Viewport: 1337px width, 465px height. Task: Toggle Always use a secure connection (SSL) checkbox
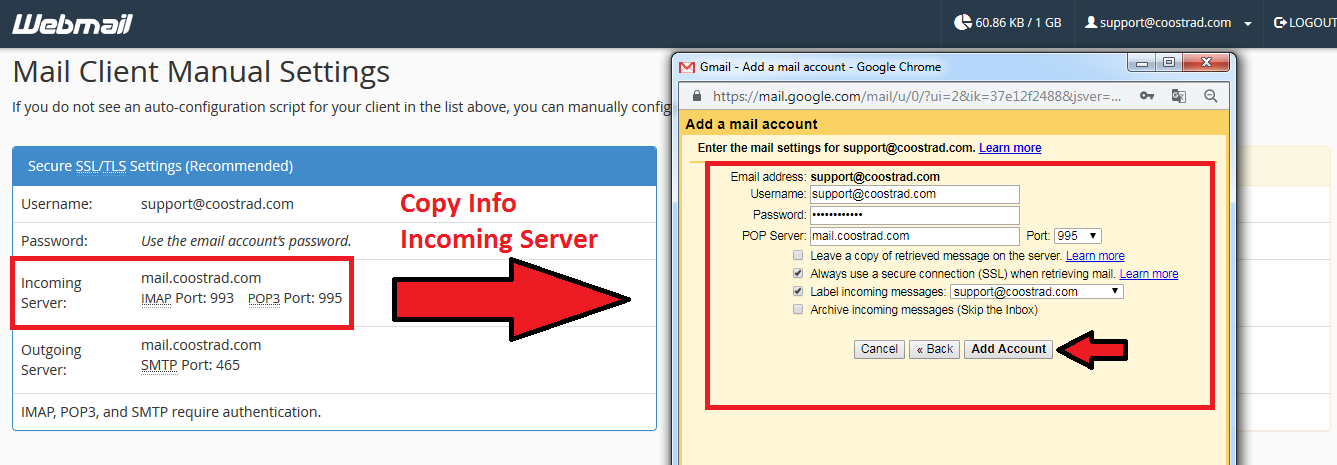pos(798,273)
